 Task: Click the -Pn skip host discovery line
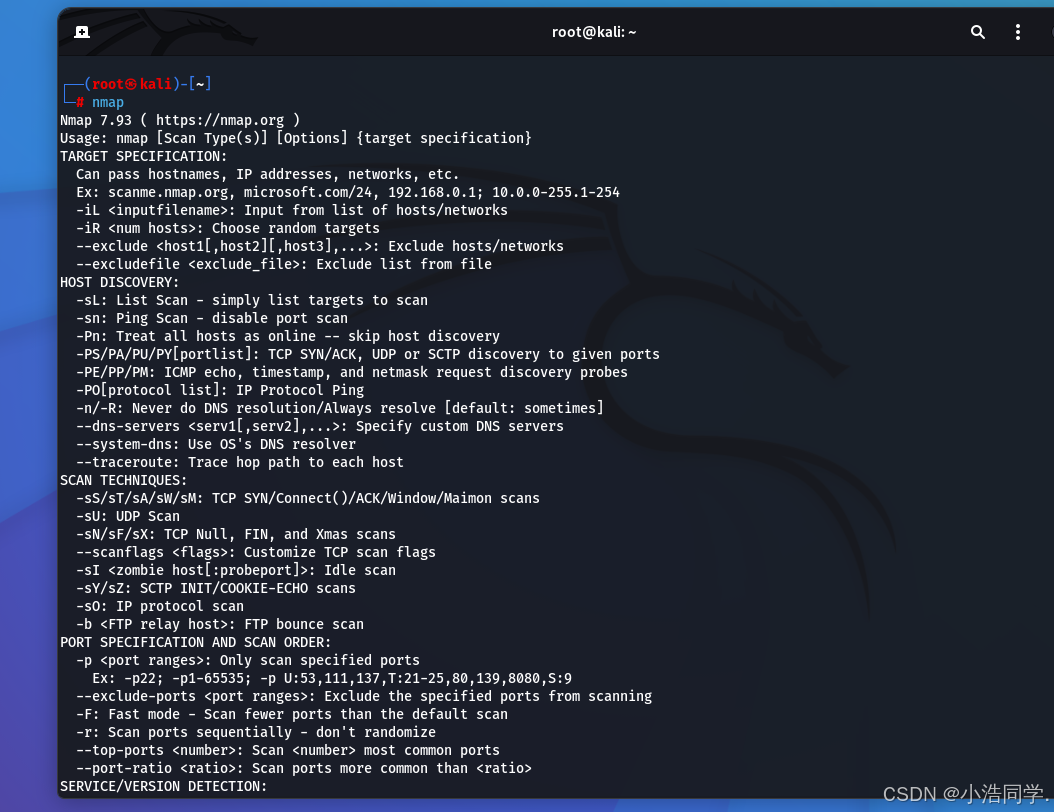288,337
